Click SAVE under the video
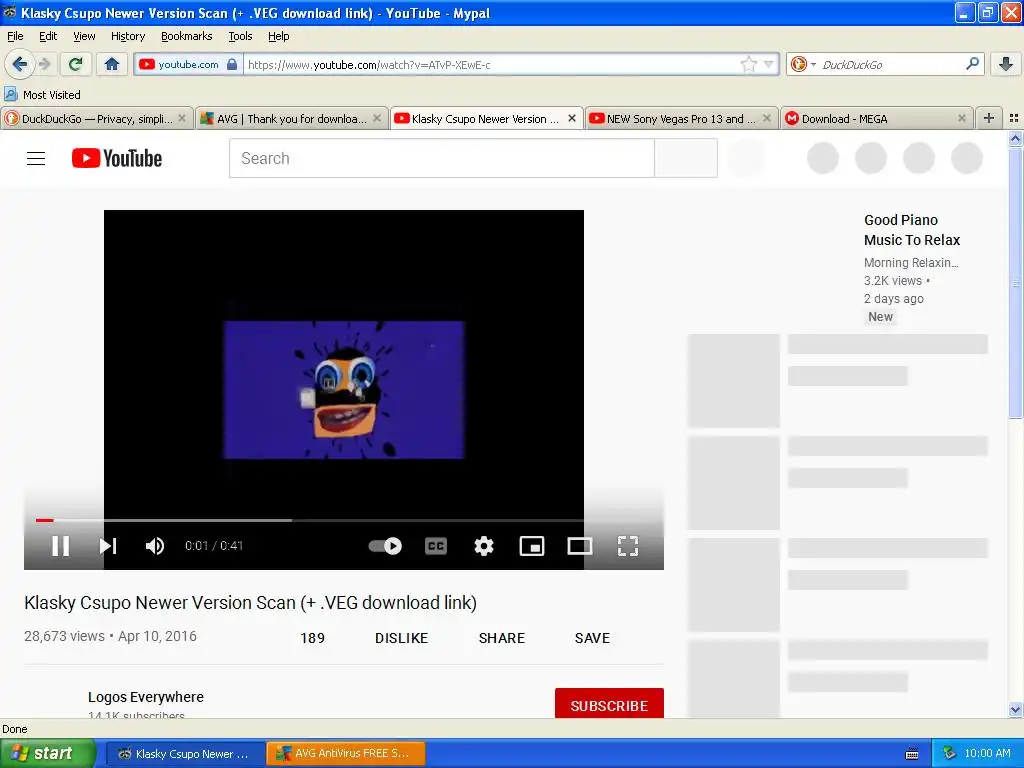Screen dimensions: 1024x768 592,638
